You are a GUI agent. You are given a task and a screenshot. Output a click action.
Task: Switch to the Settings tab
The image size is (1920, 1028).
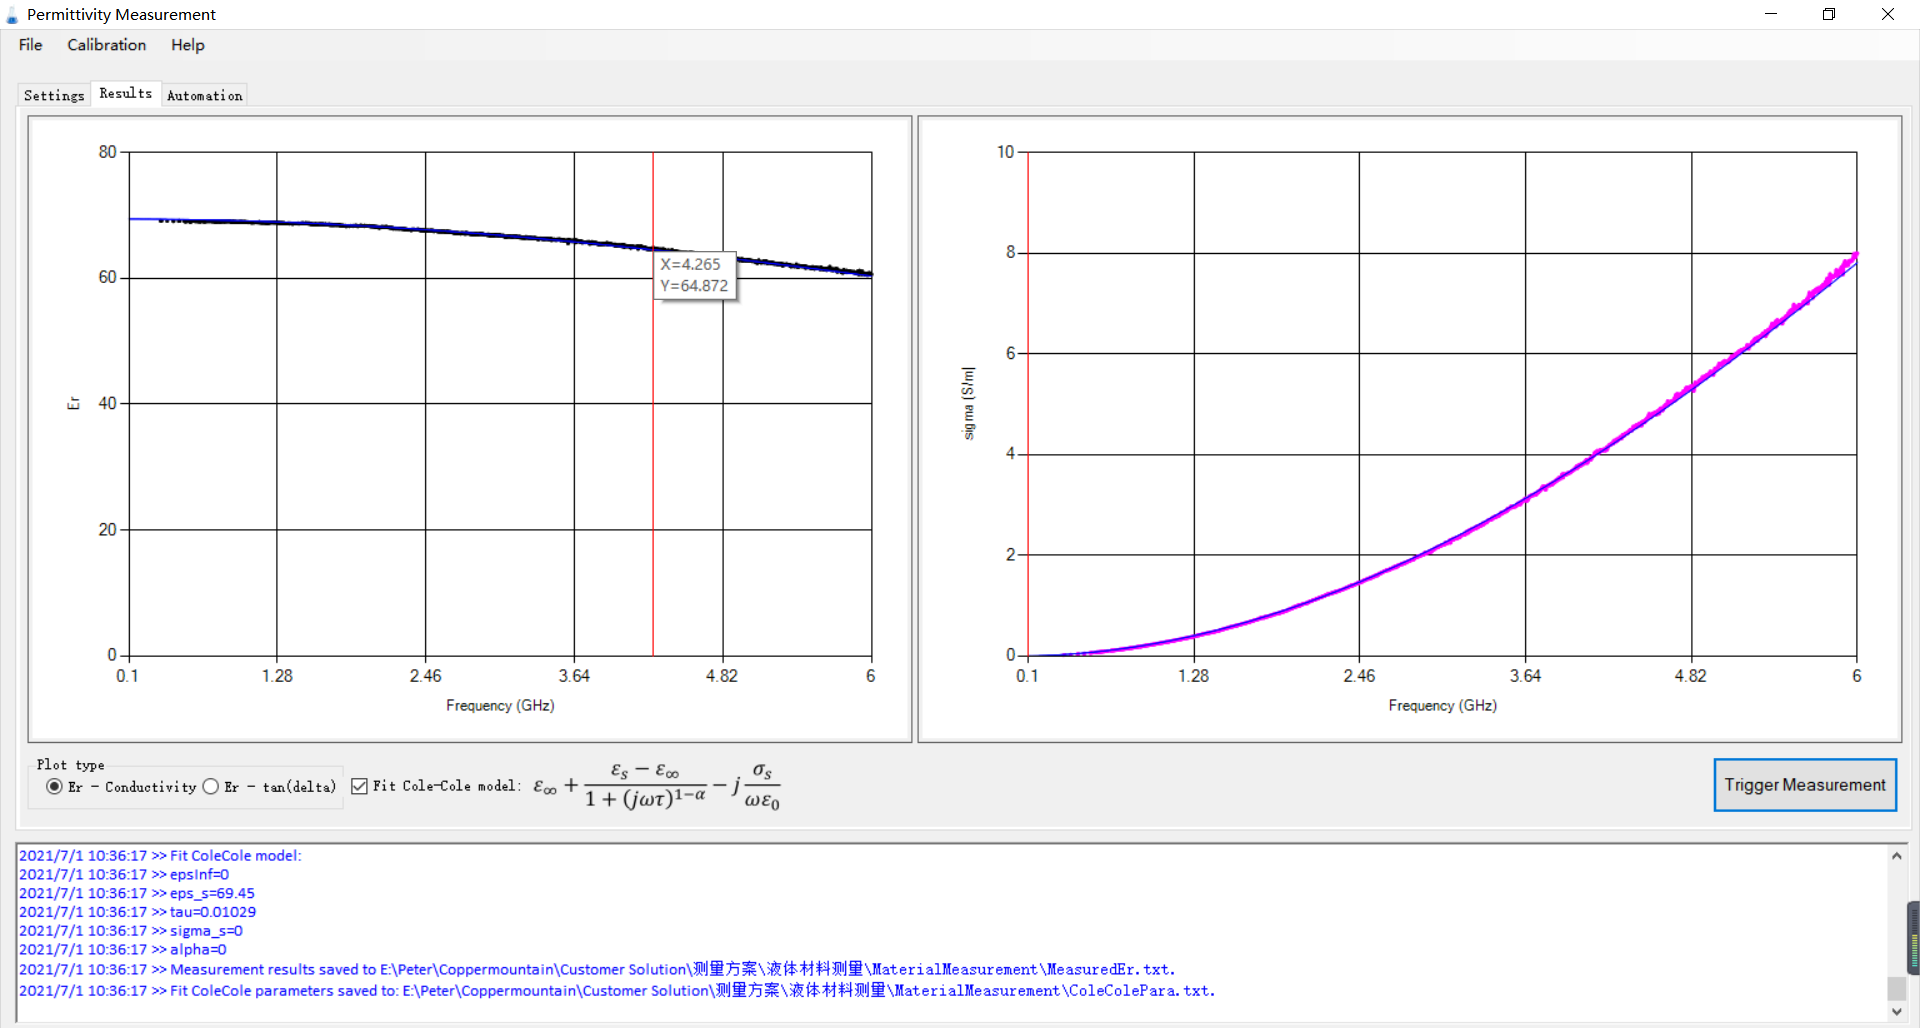[x=54, y=95]
